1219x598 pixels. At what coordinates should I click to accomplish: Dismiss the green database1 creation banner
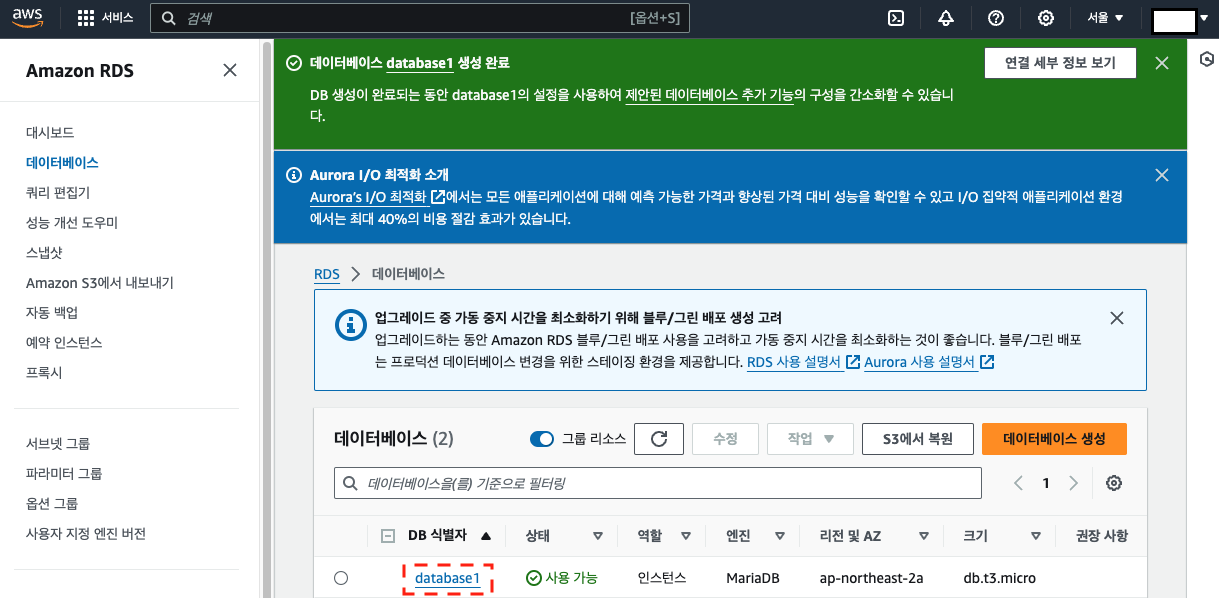pos(1162,63)
